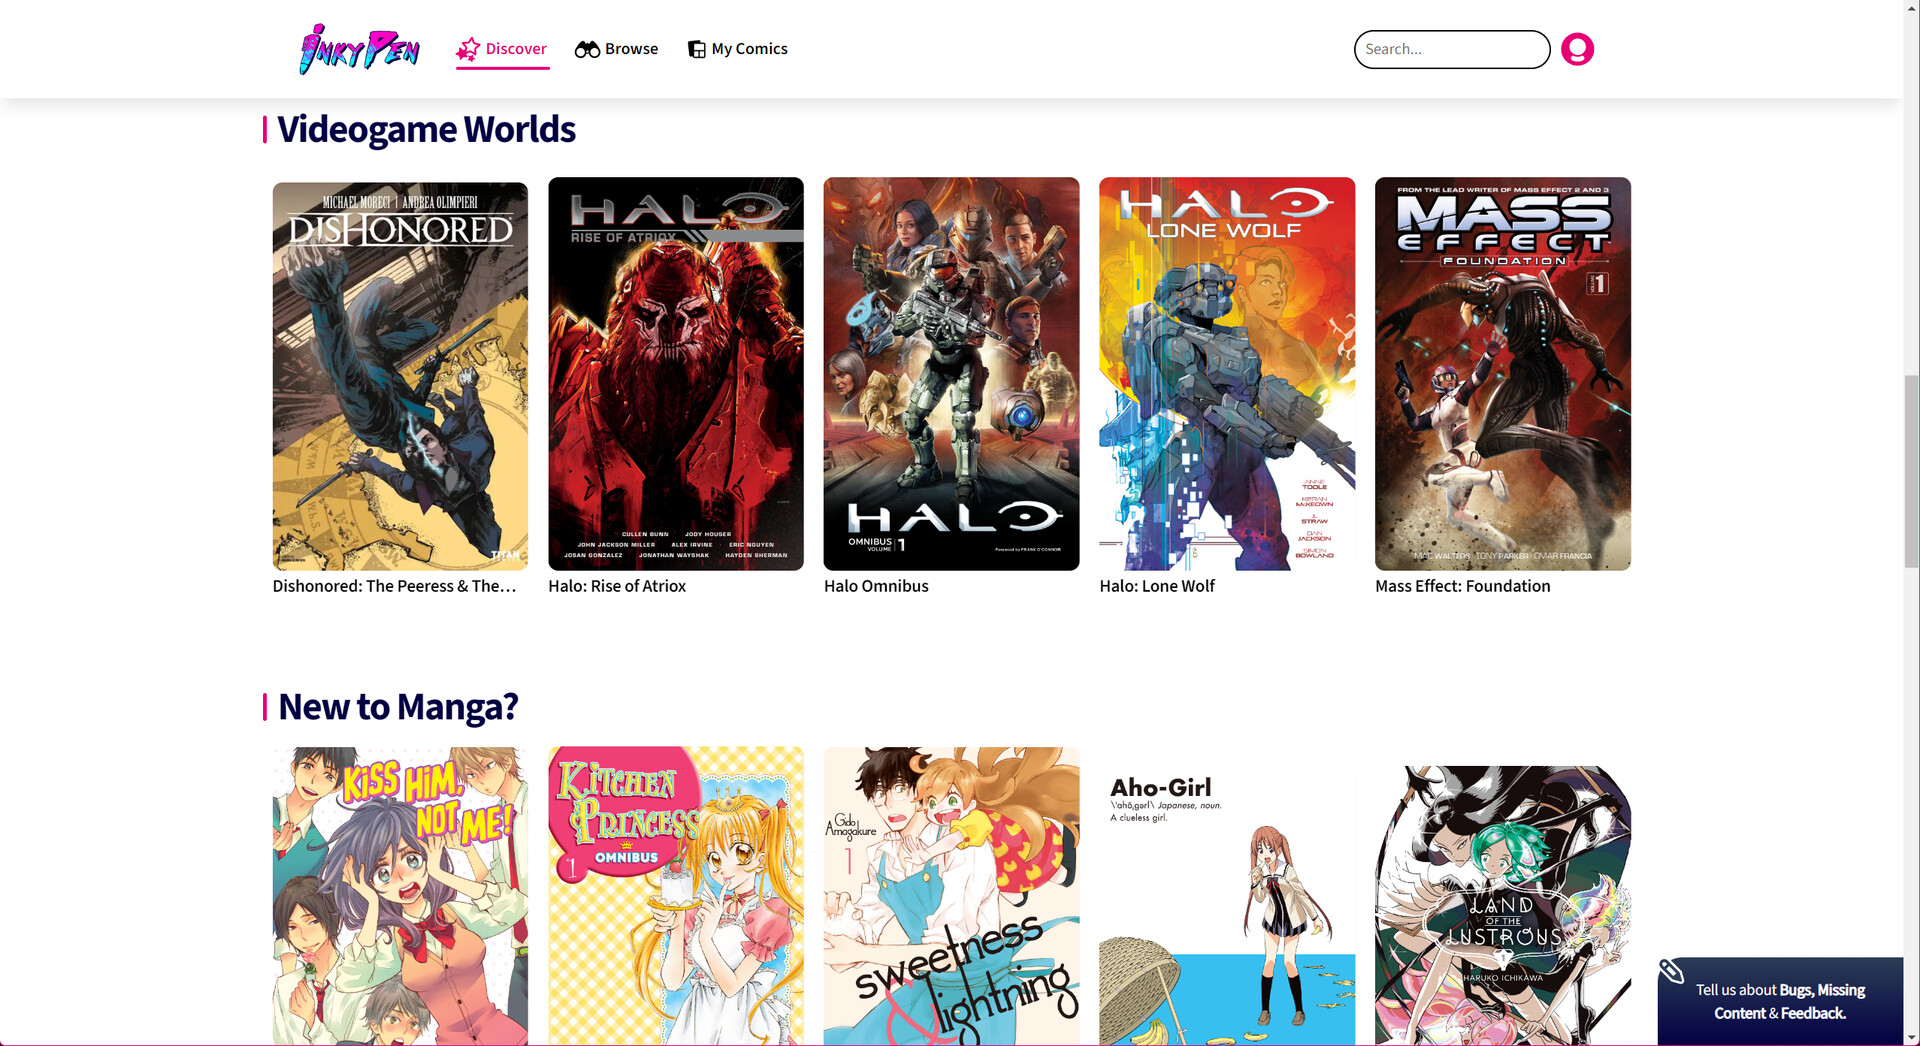Click the 'Mass Effect: Foundation' title link
1920x1046 pixels.
click(x=1463, y=586)
